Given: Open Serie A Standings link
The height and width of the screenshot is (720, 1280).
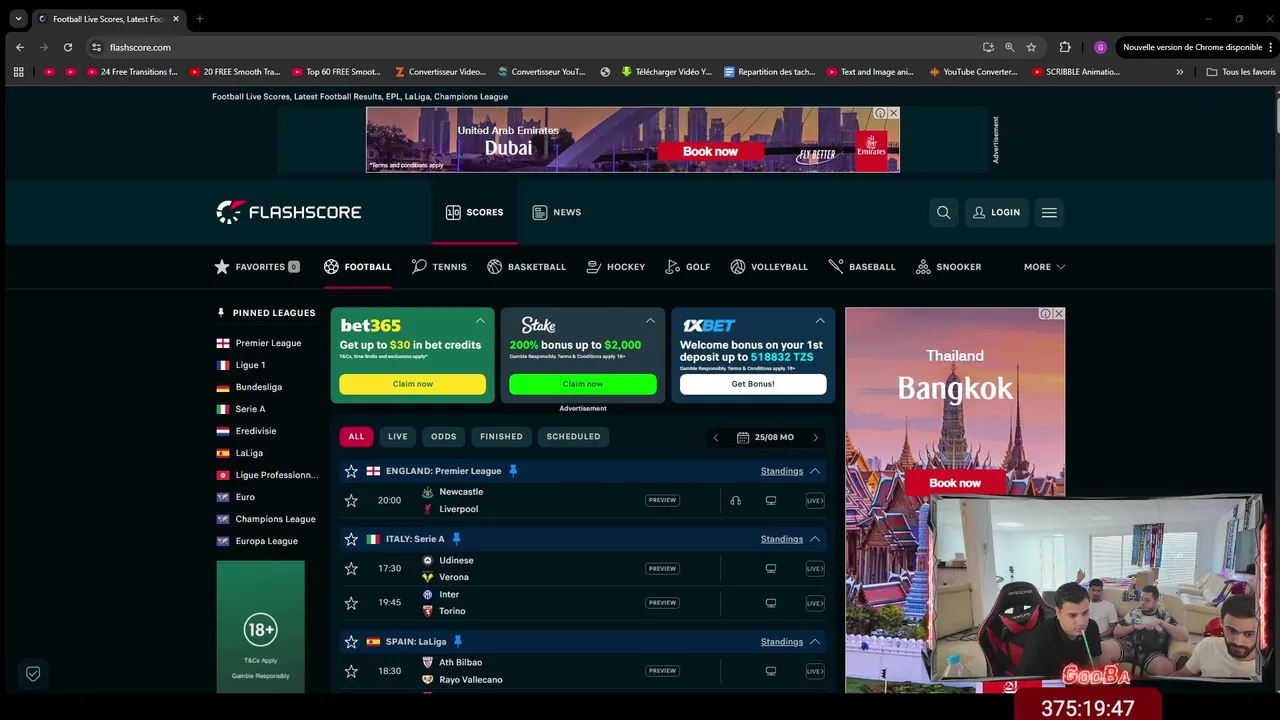Looking at the screenshot, I should pyautogui.click(x=782, y=539).
